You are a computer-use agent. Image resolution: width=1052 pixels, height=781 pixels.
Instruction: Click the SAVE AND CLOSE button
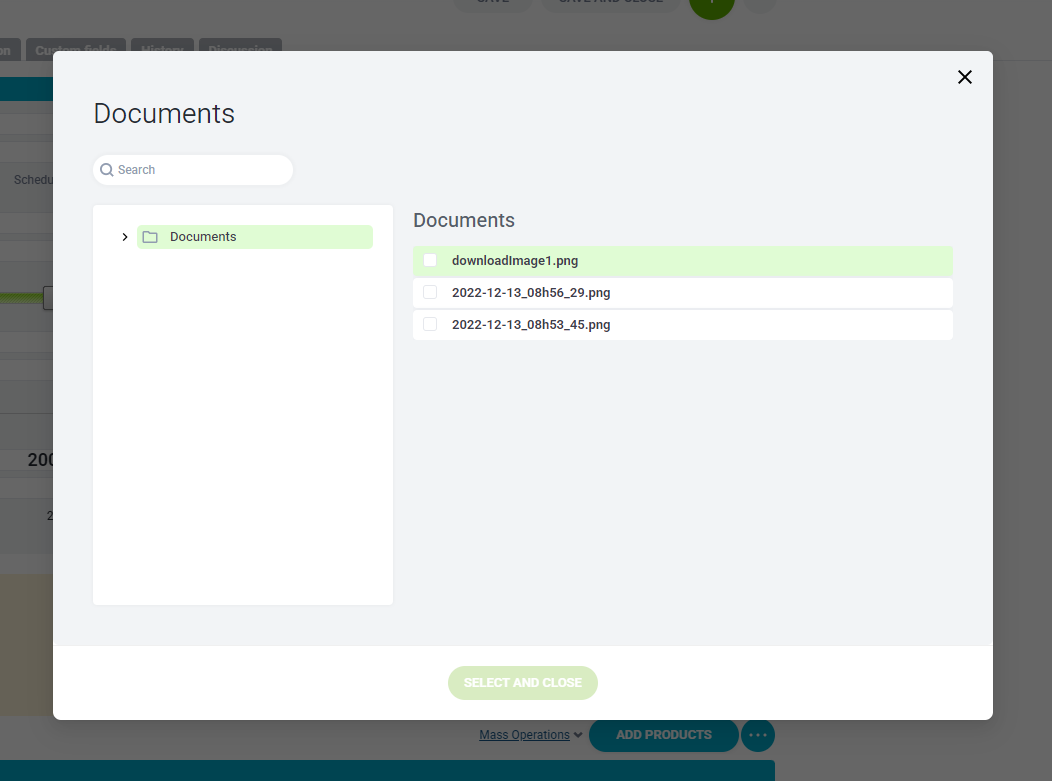tap(610, 3)
